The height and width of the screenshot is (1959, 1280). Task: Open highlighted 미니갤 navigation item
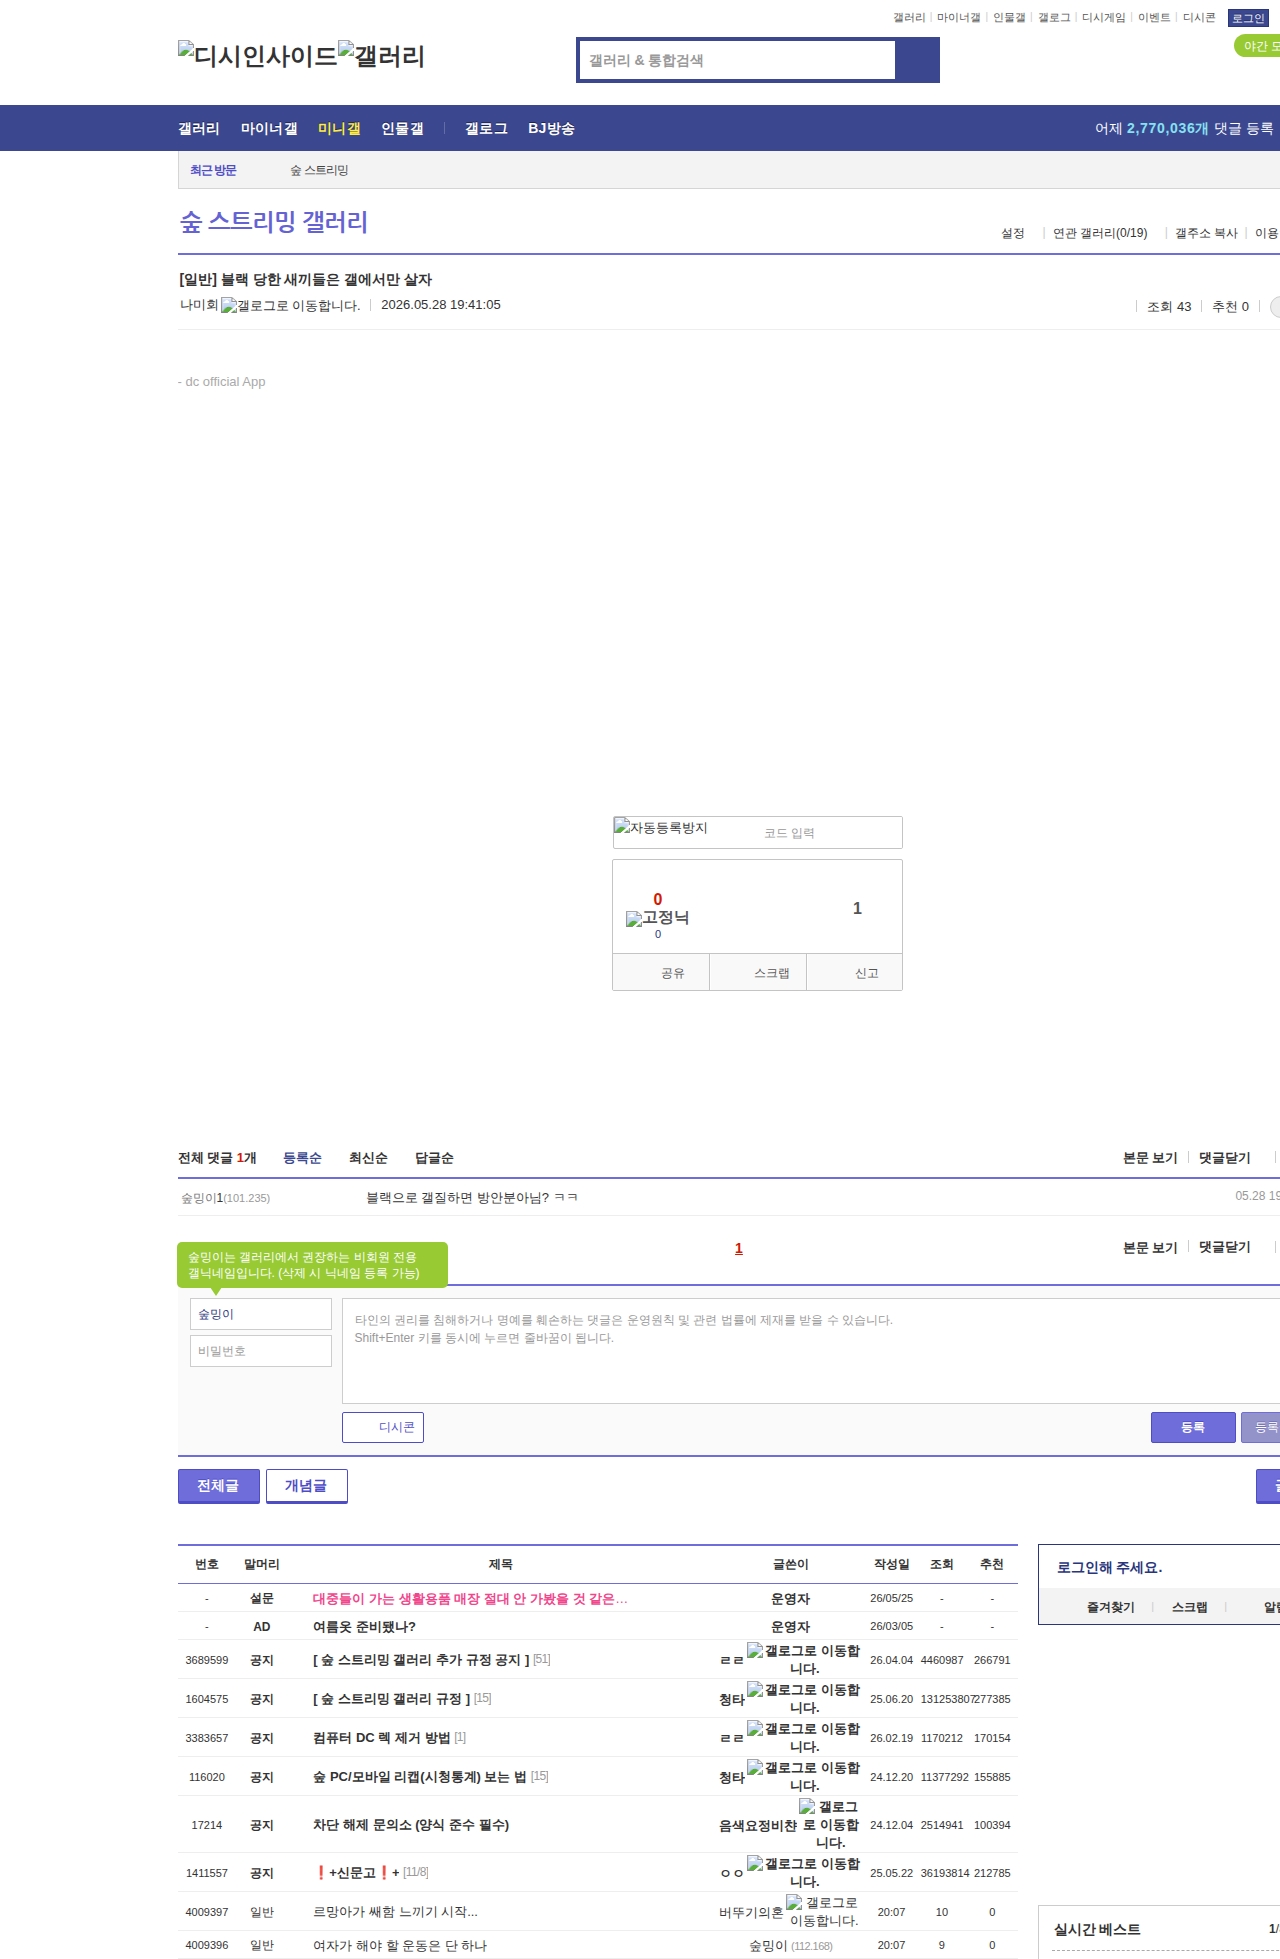coord(339,128)
